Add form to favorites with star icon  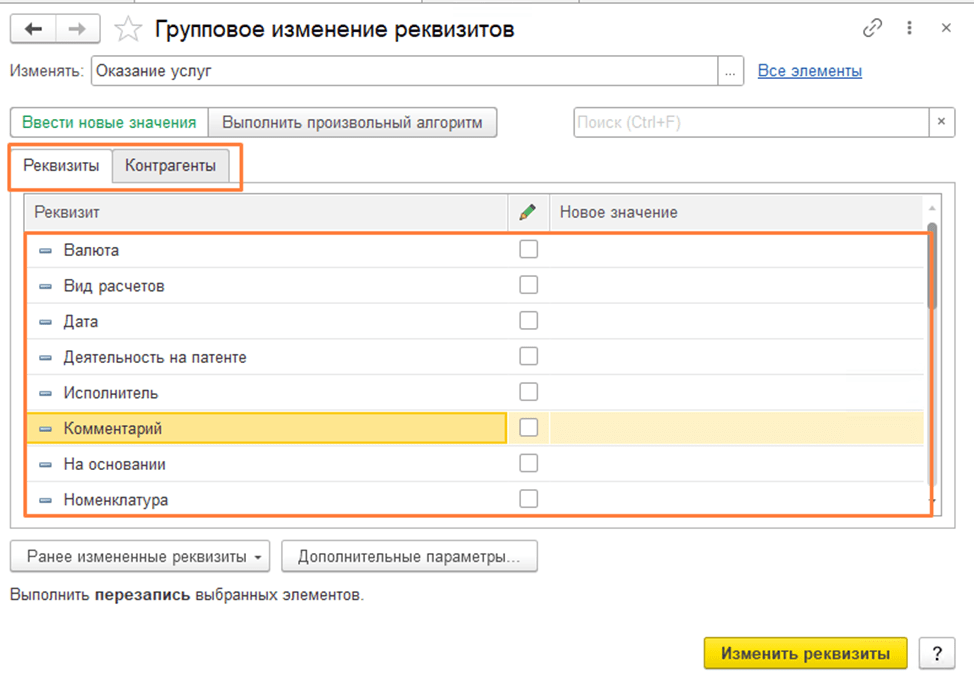tap(128, 30)
